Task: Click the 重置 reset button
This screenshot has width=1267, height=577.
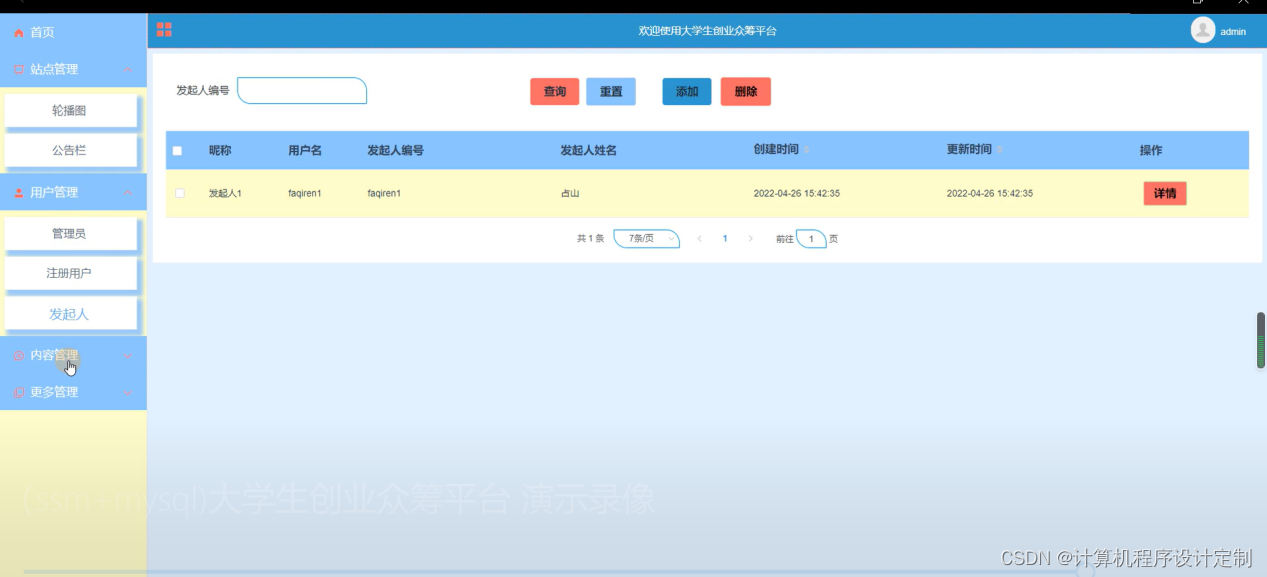Action: tap(611, 92)
